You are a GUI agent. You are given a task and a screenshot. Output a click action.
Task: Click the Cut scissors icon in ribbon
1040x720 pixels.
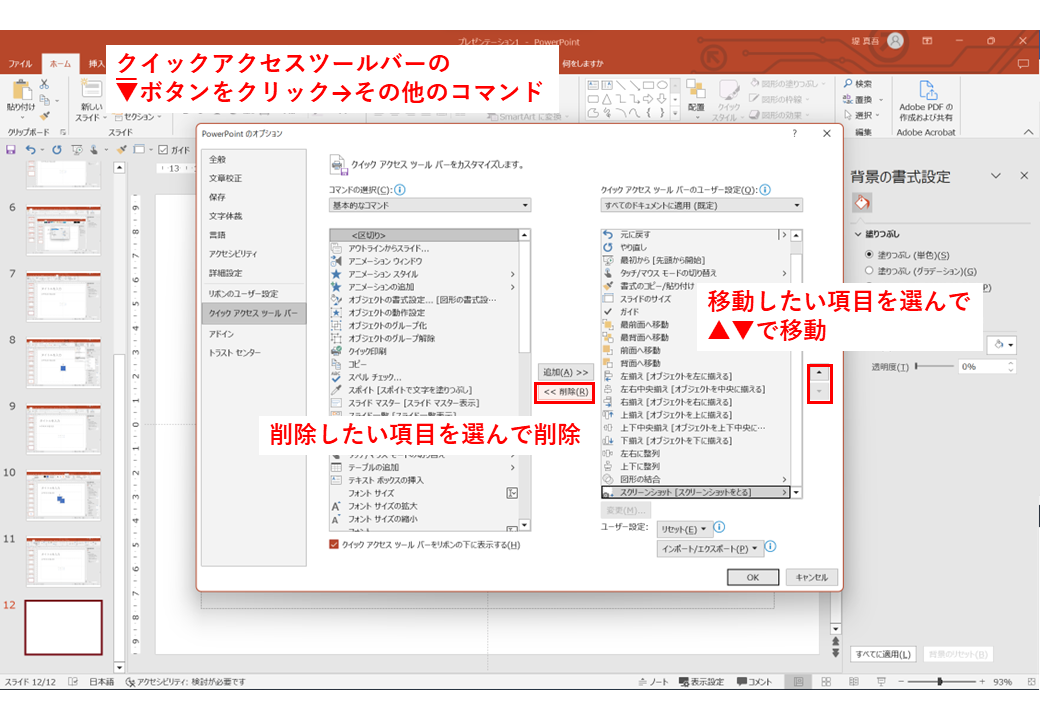click(x=44, y=84)
